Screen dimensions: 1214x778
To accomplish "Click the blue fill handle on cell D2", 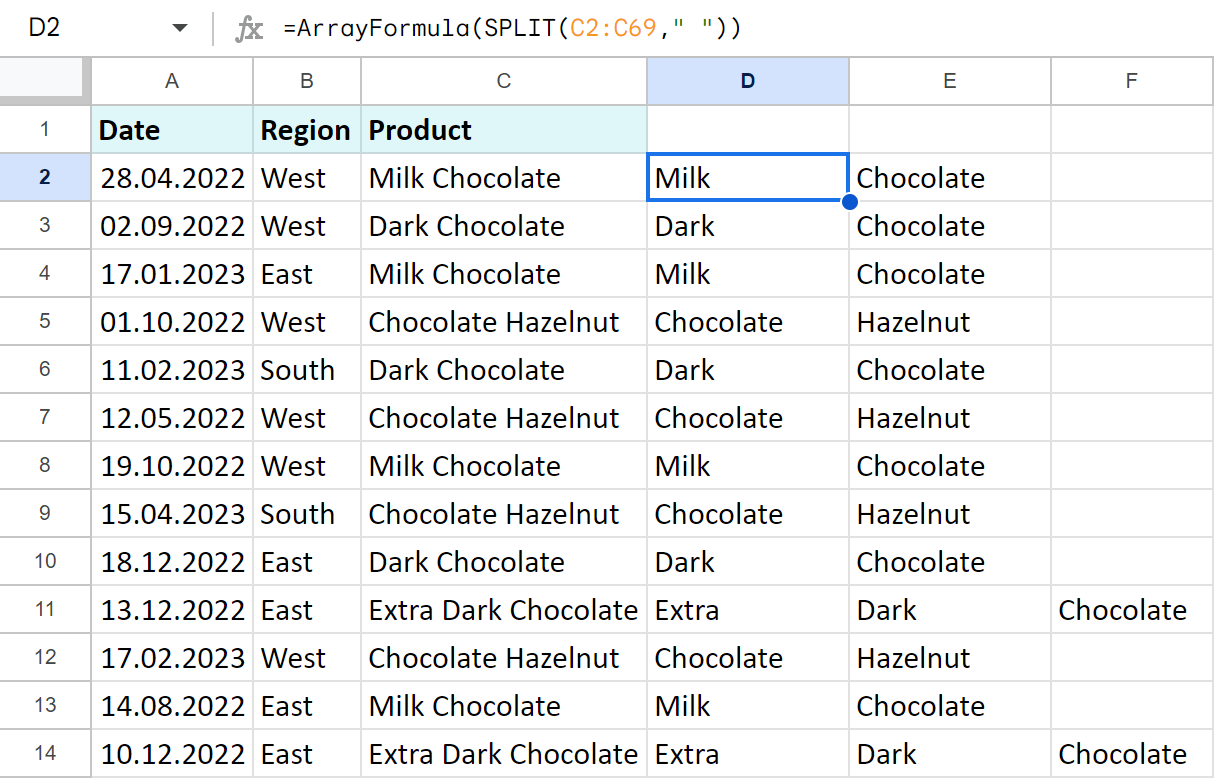I will pyautogui.click(x=848, y=202).
